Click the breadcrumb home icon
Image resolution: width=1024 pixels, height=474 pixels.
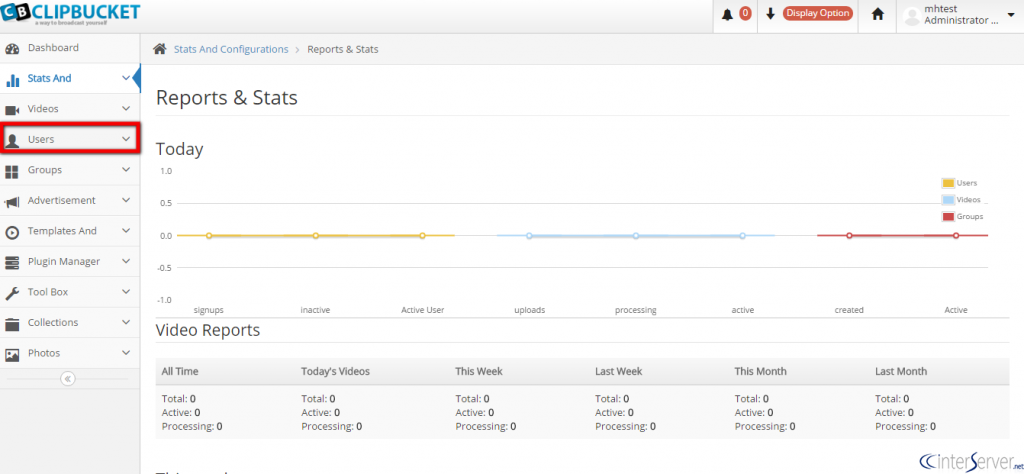pyautogui.click(x=159, y=49)
